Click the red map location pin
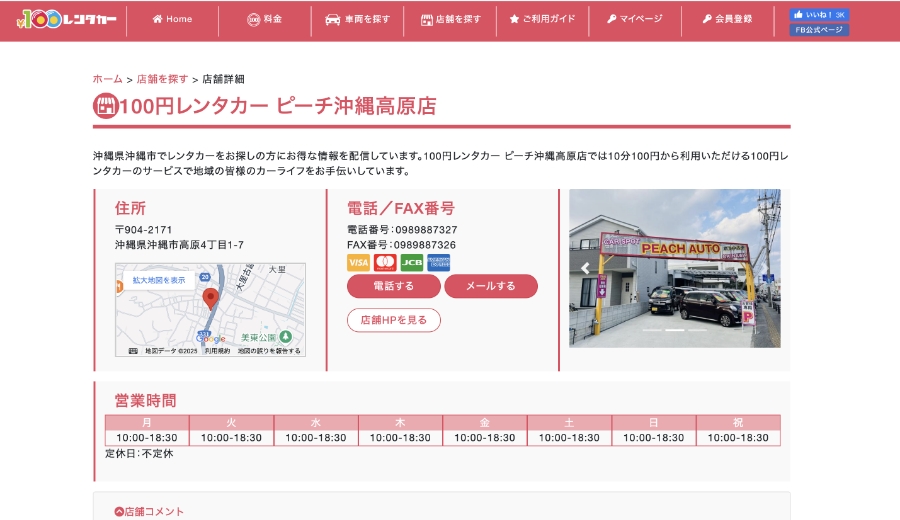900x520 pixels. 211,298
